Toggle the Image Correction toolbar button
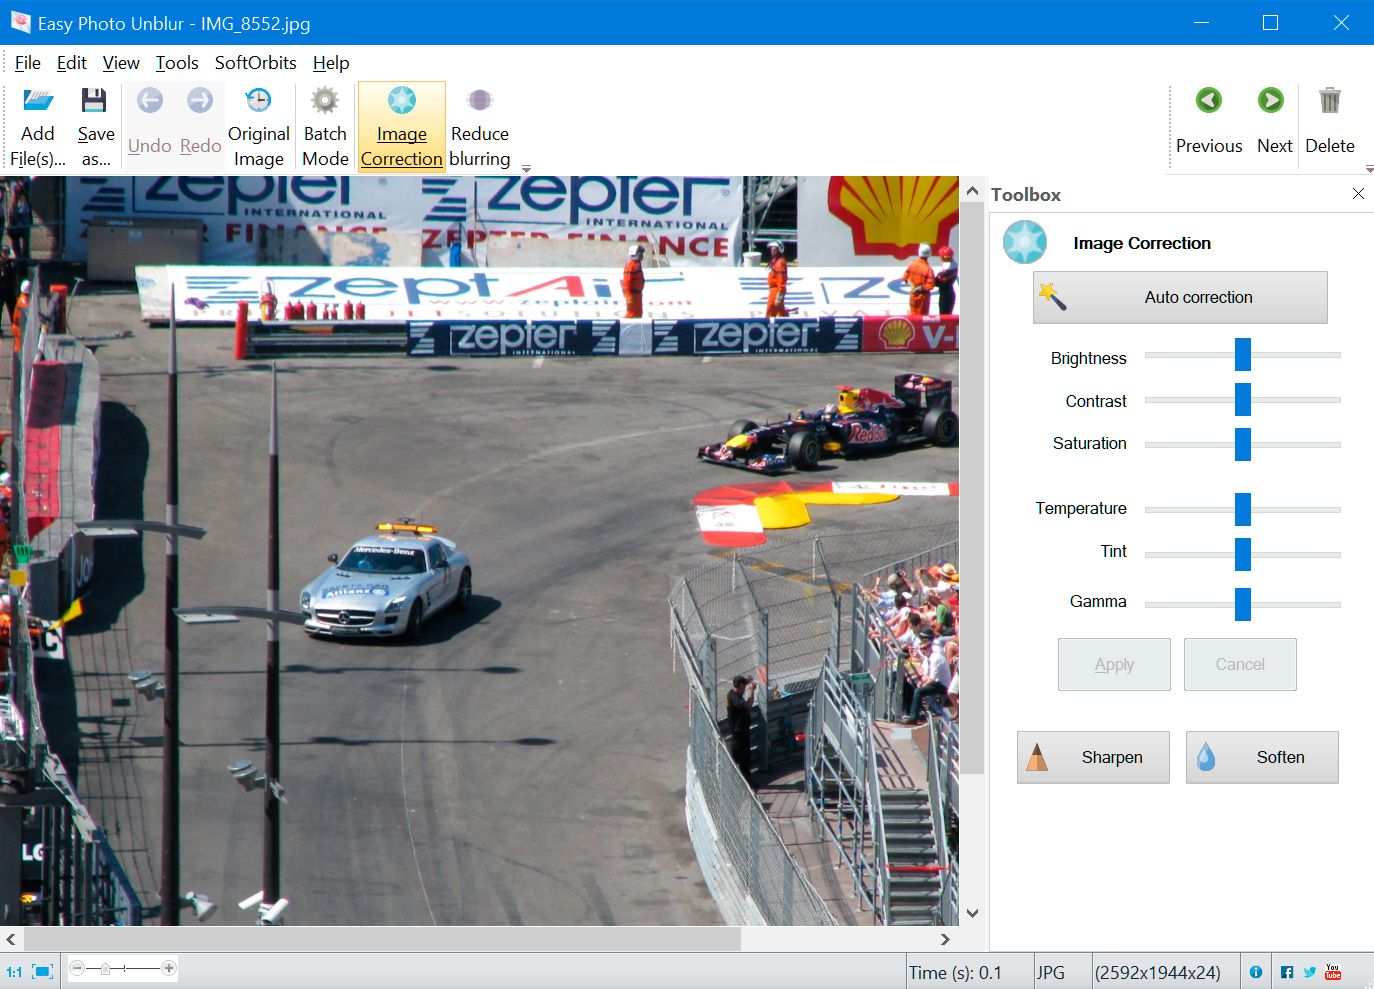Image resolution: width=1374 pixels, height=989 pixels. click(x=401, y=127)
